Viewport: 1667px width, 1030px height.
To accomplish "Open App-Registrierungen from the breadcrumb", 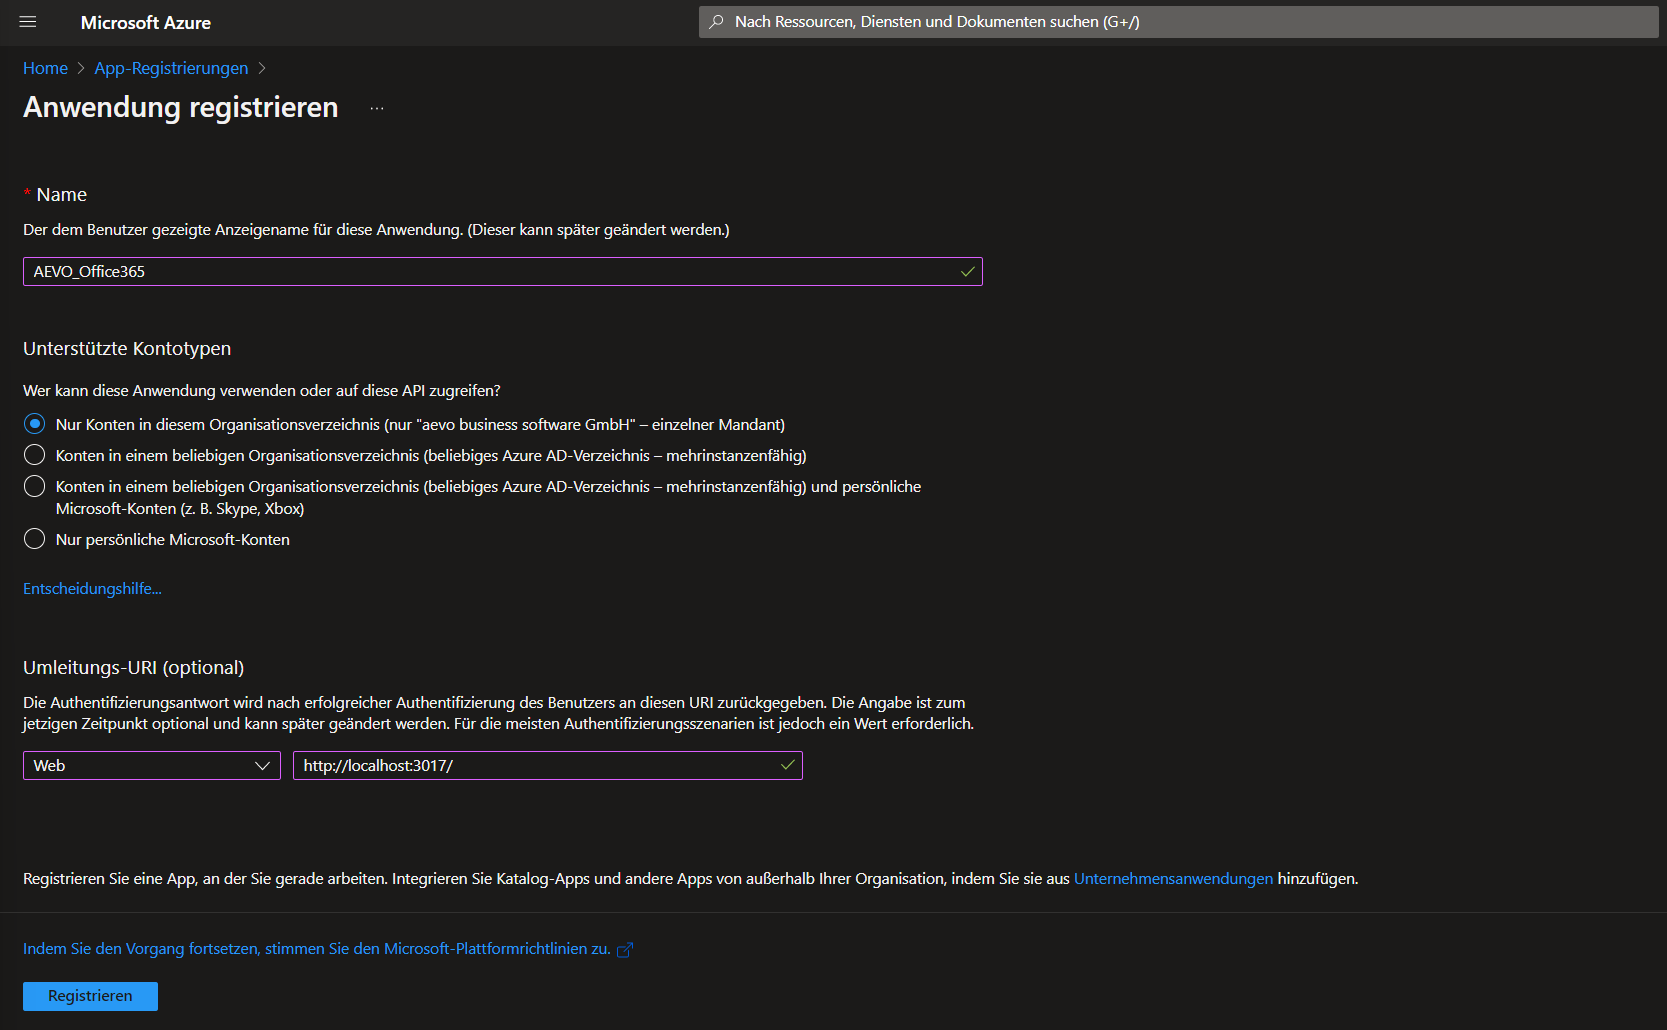I will (171, 68).
